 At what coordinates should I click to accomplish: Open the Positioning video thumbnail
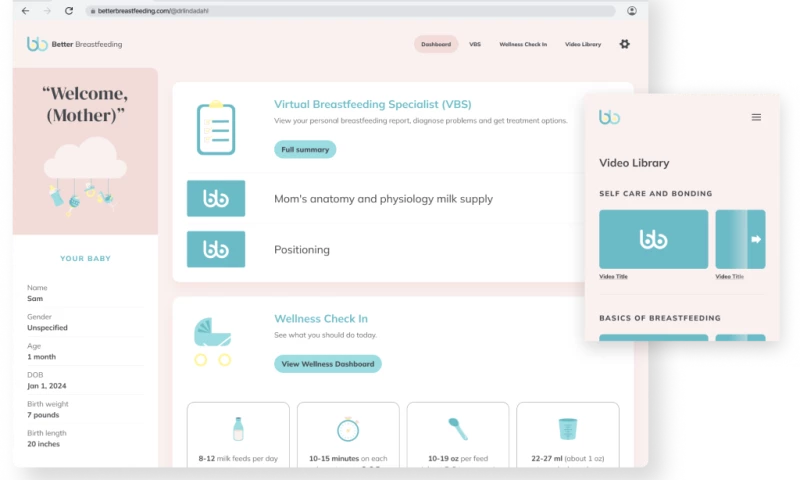click(216, 249)
